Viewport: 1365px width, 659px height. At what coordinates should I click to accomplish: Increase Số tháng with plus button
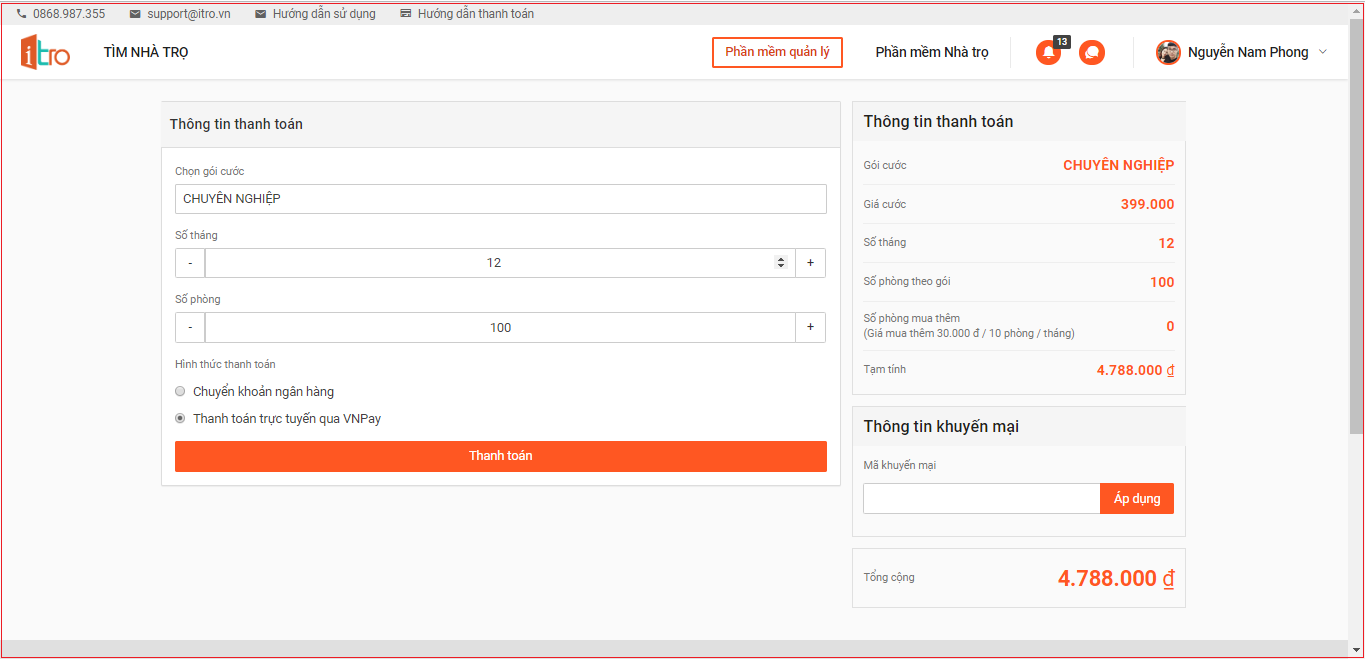810,263
